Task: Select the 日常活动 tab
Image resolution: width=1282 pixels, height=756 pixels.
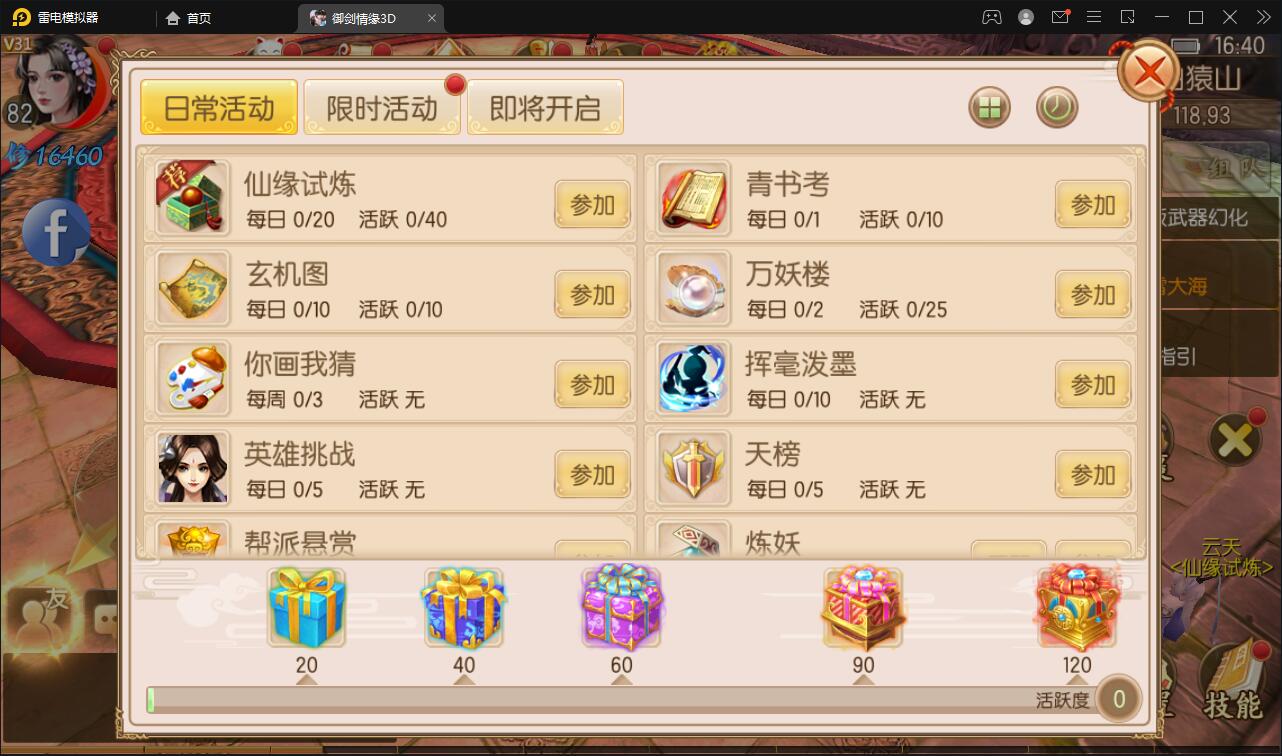Action: [219, 108]
